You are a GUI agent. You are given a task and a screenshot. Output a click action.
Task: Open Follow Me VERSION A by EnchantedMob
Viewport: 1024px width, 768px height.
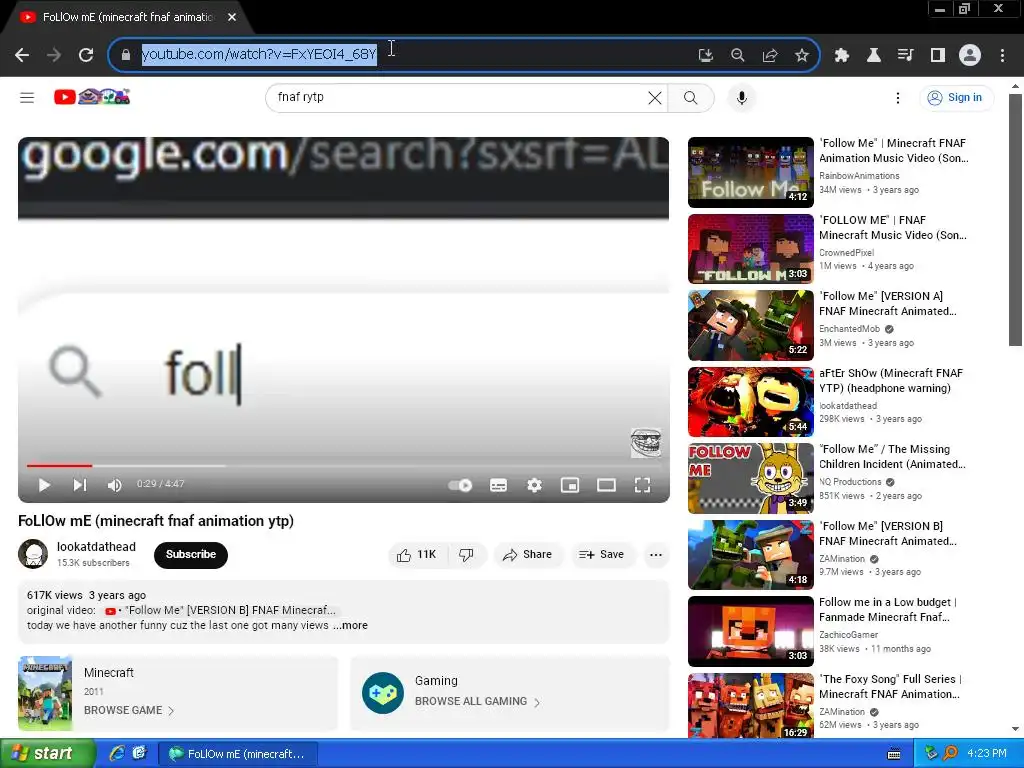point(750,325)
